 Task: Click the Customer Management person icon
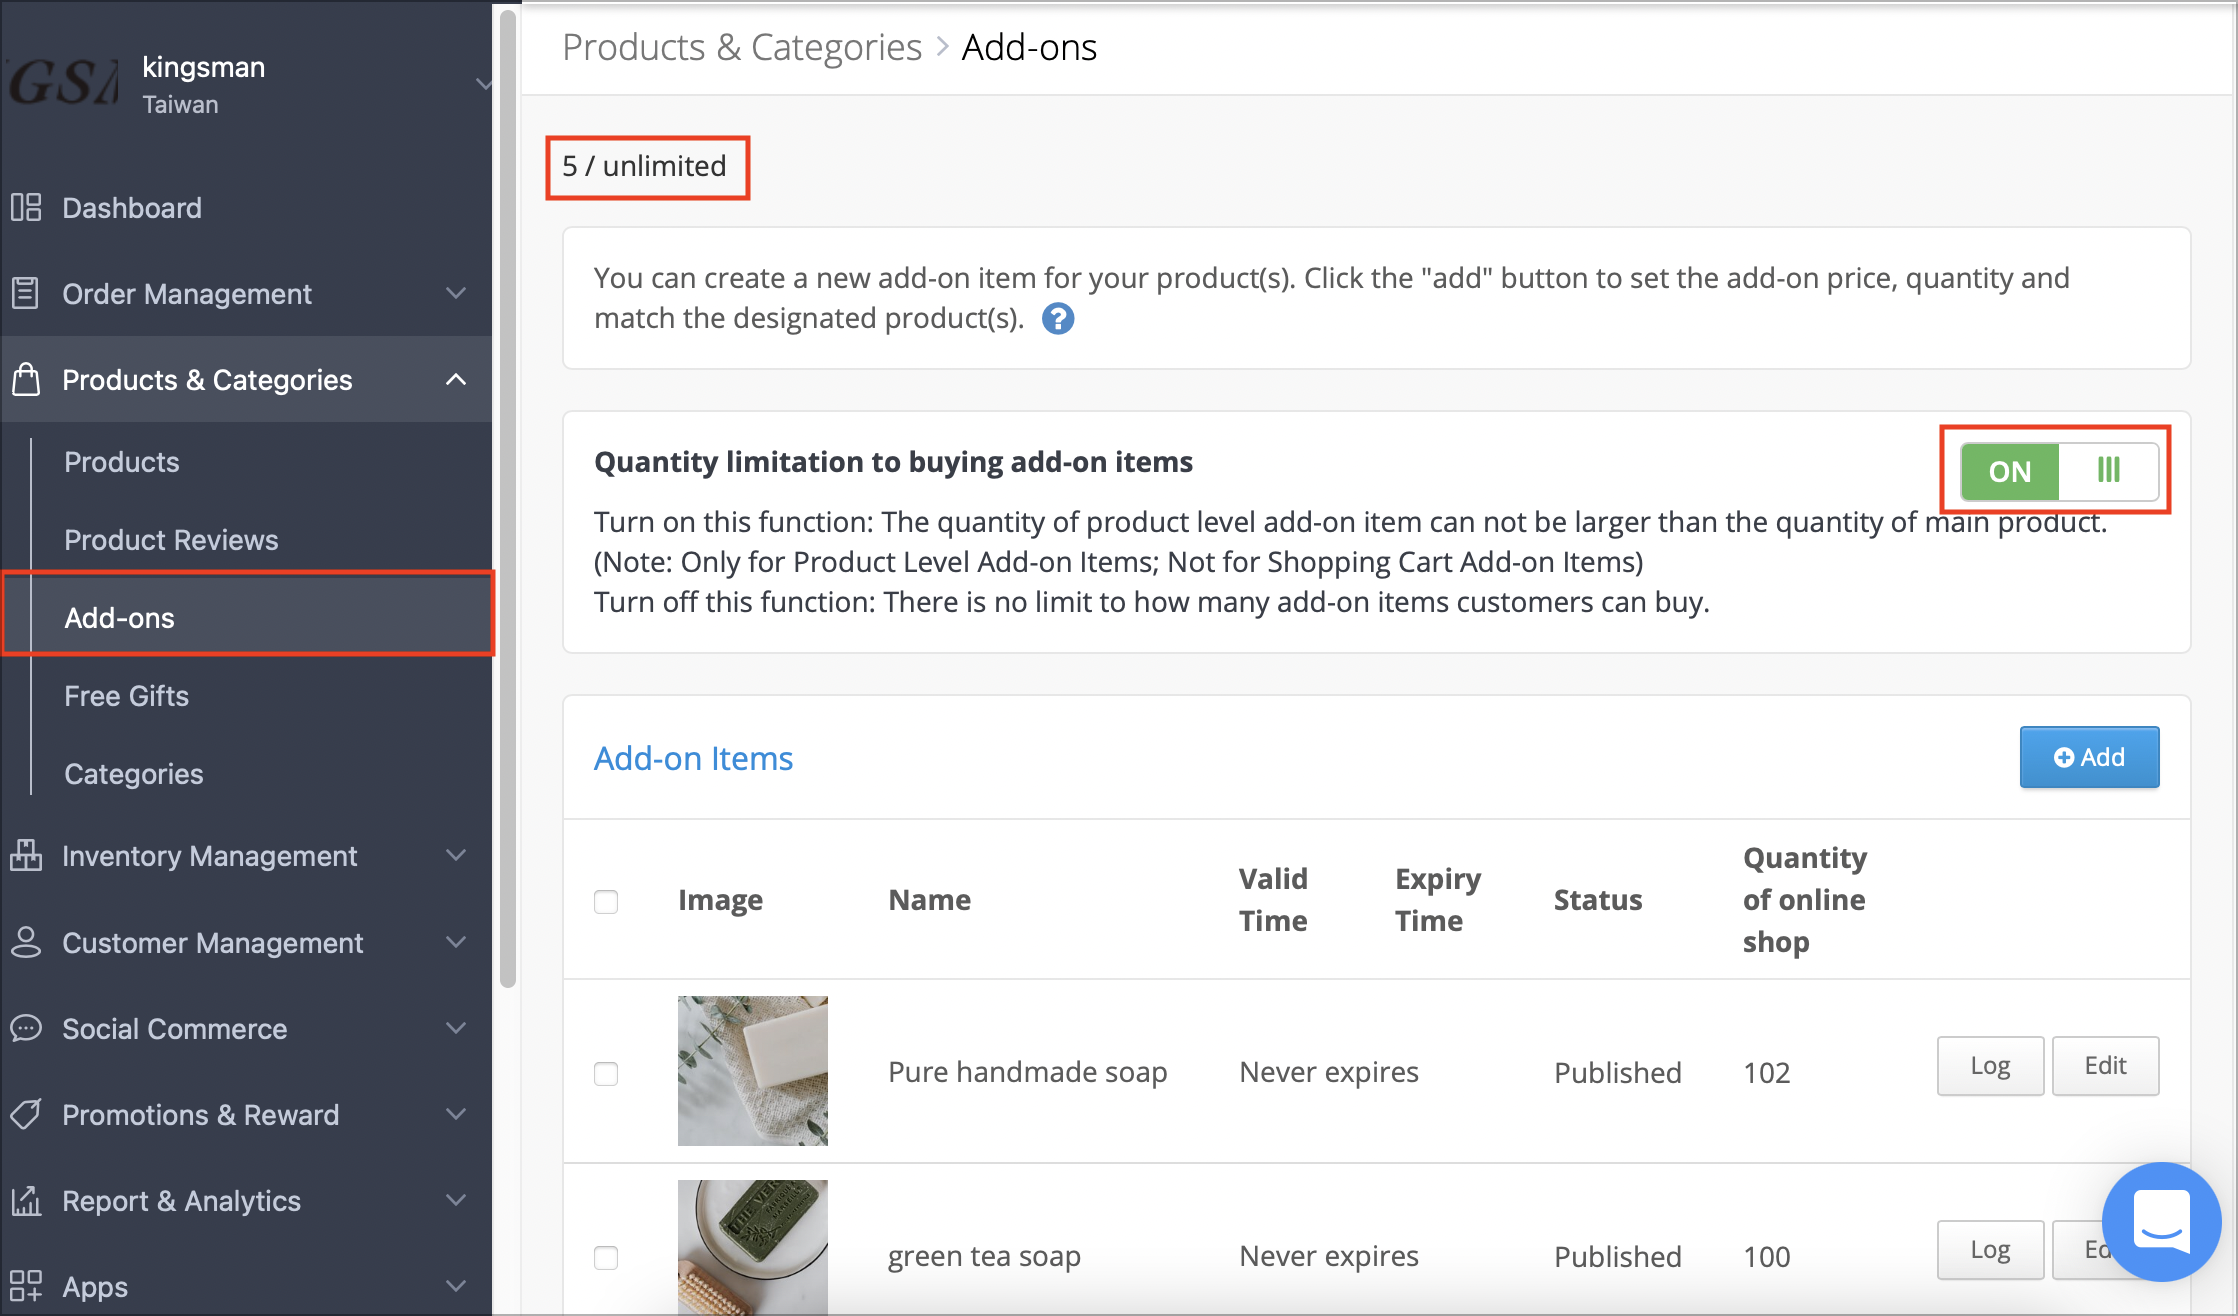pos(26,942)
